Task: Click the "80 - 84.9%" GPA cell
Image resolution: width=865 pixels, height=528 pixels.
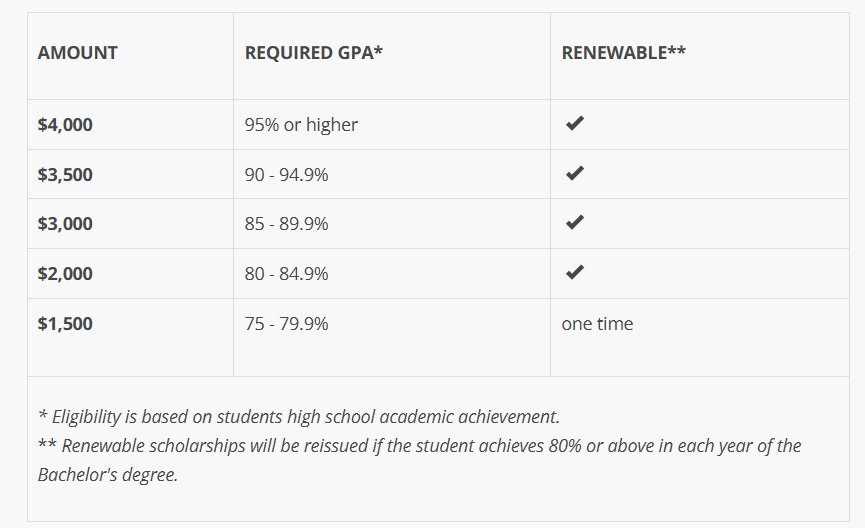Action: 286,273
